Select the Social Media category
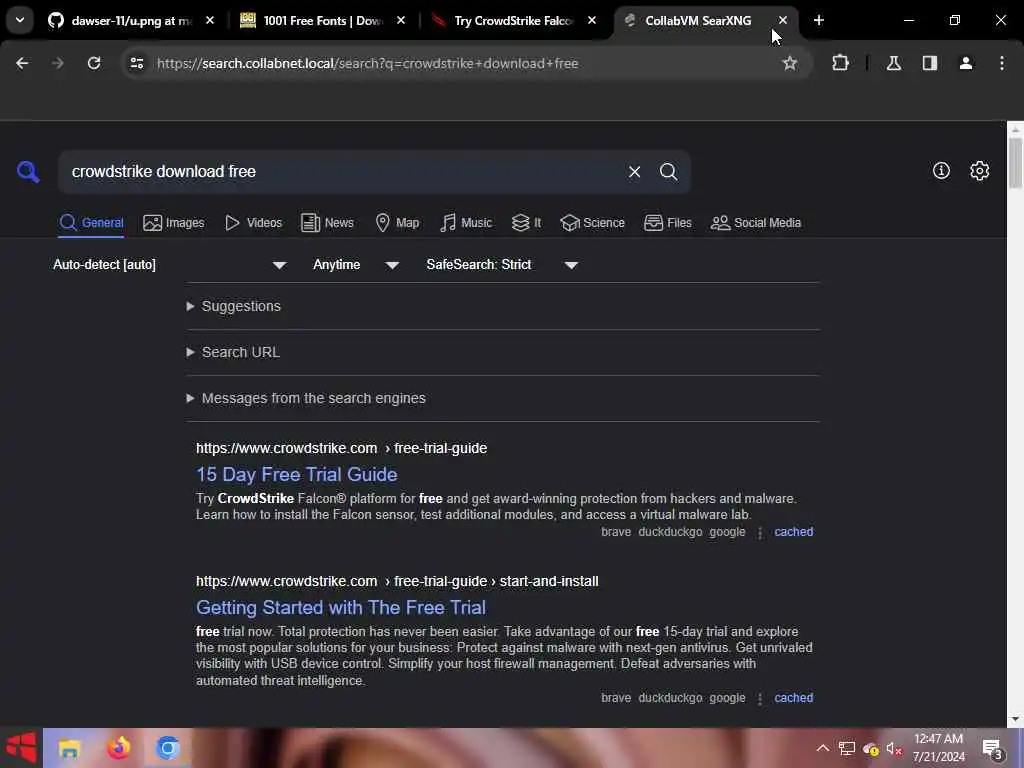The height and width of the screenshot is (768, 1024). point(756,223)
